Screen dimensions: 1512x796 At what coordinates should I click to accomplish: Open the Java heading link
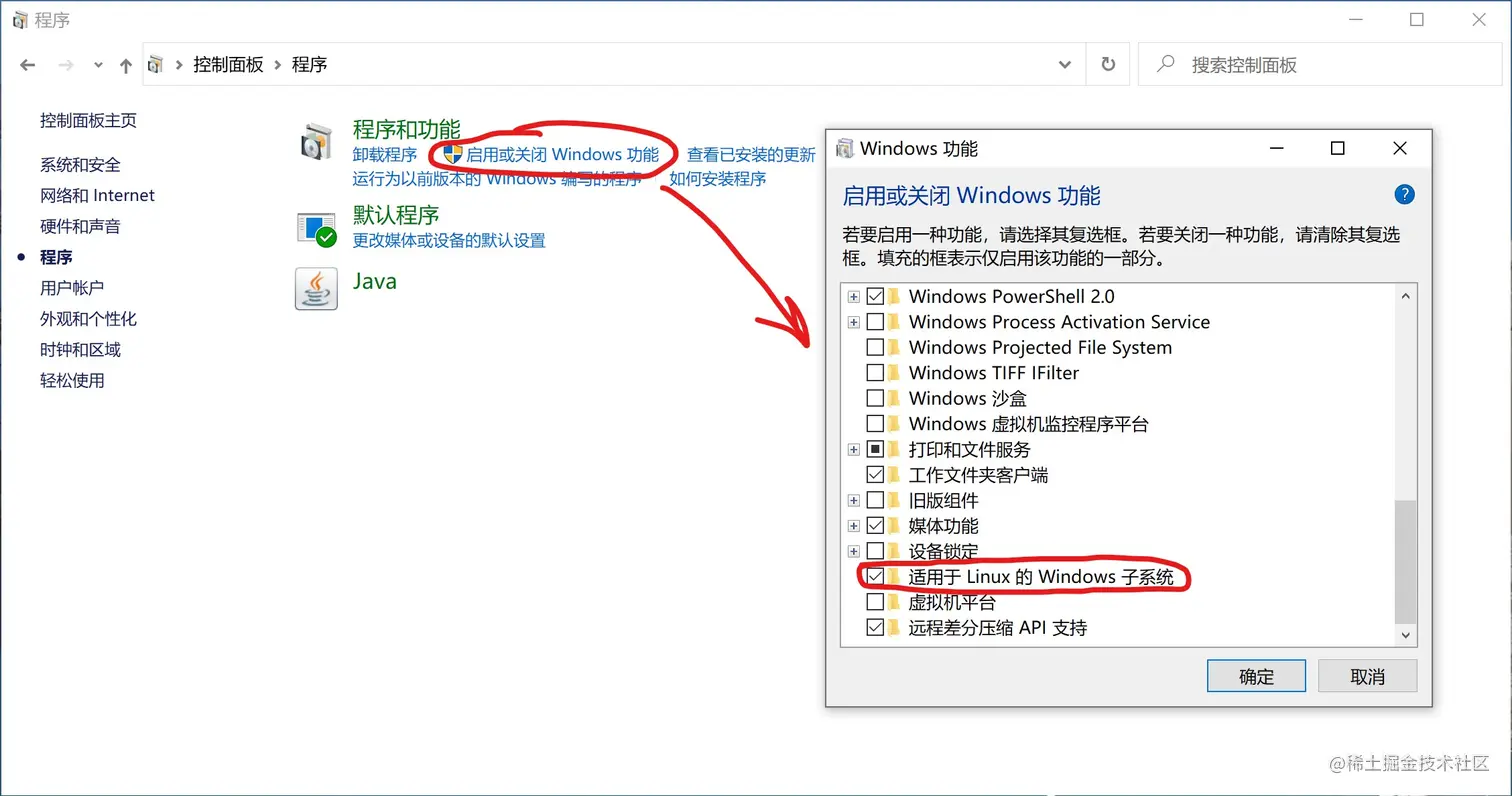click(375, 281)
